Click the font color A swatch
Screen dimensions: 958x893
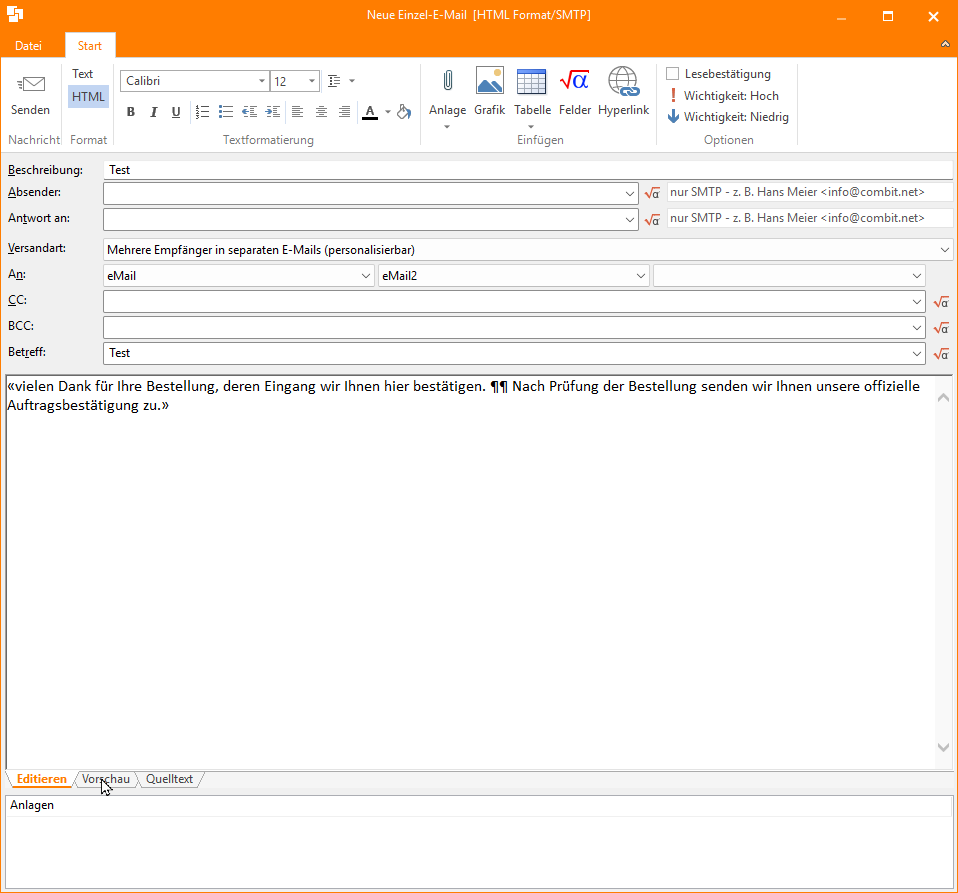coord(370,112)
